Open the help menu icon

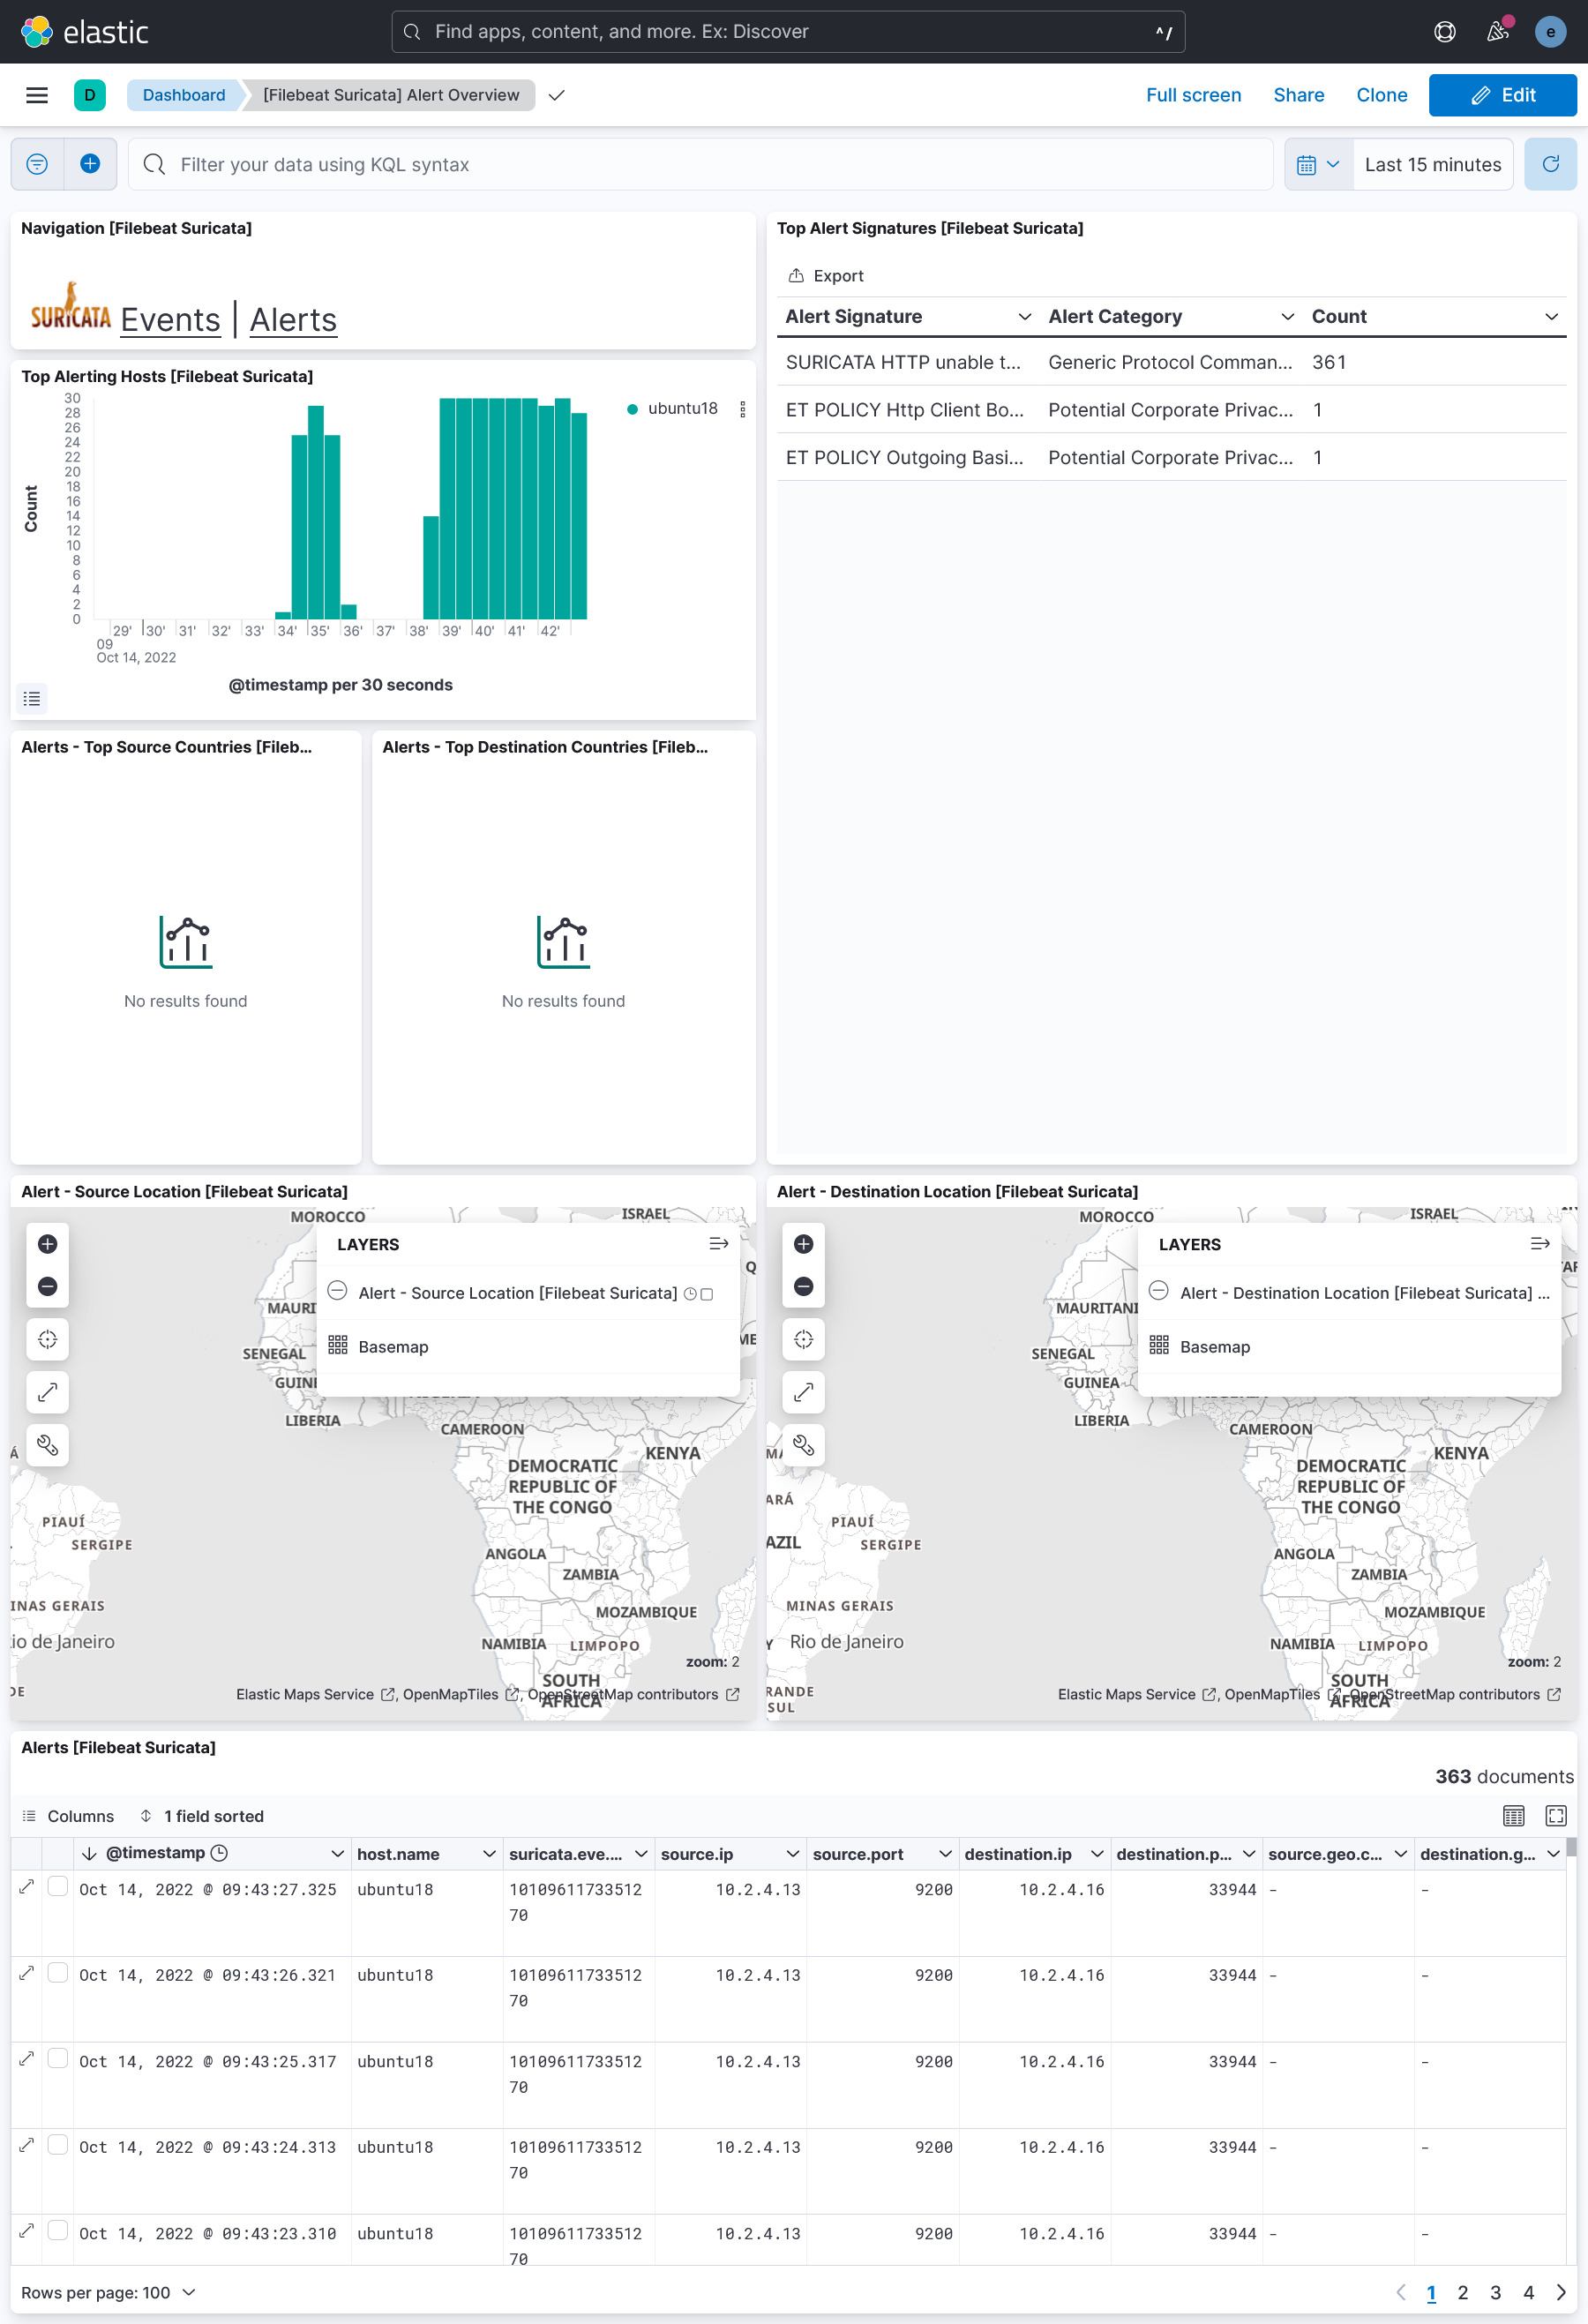tap(1444, 32)
